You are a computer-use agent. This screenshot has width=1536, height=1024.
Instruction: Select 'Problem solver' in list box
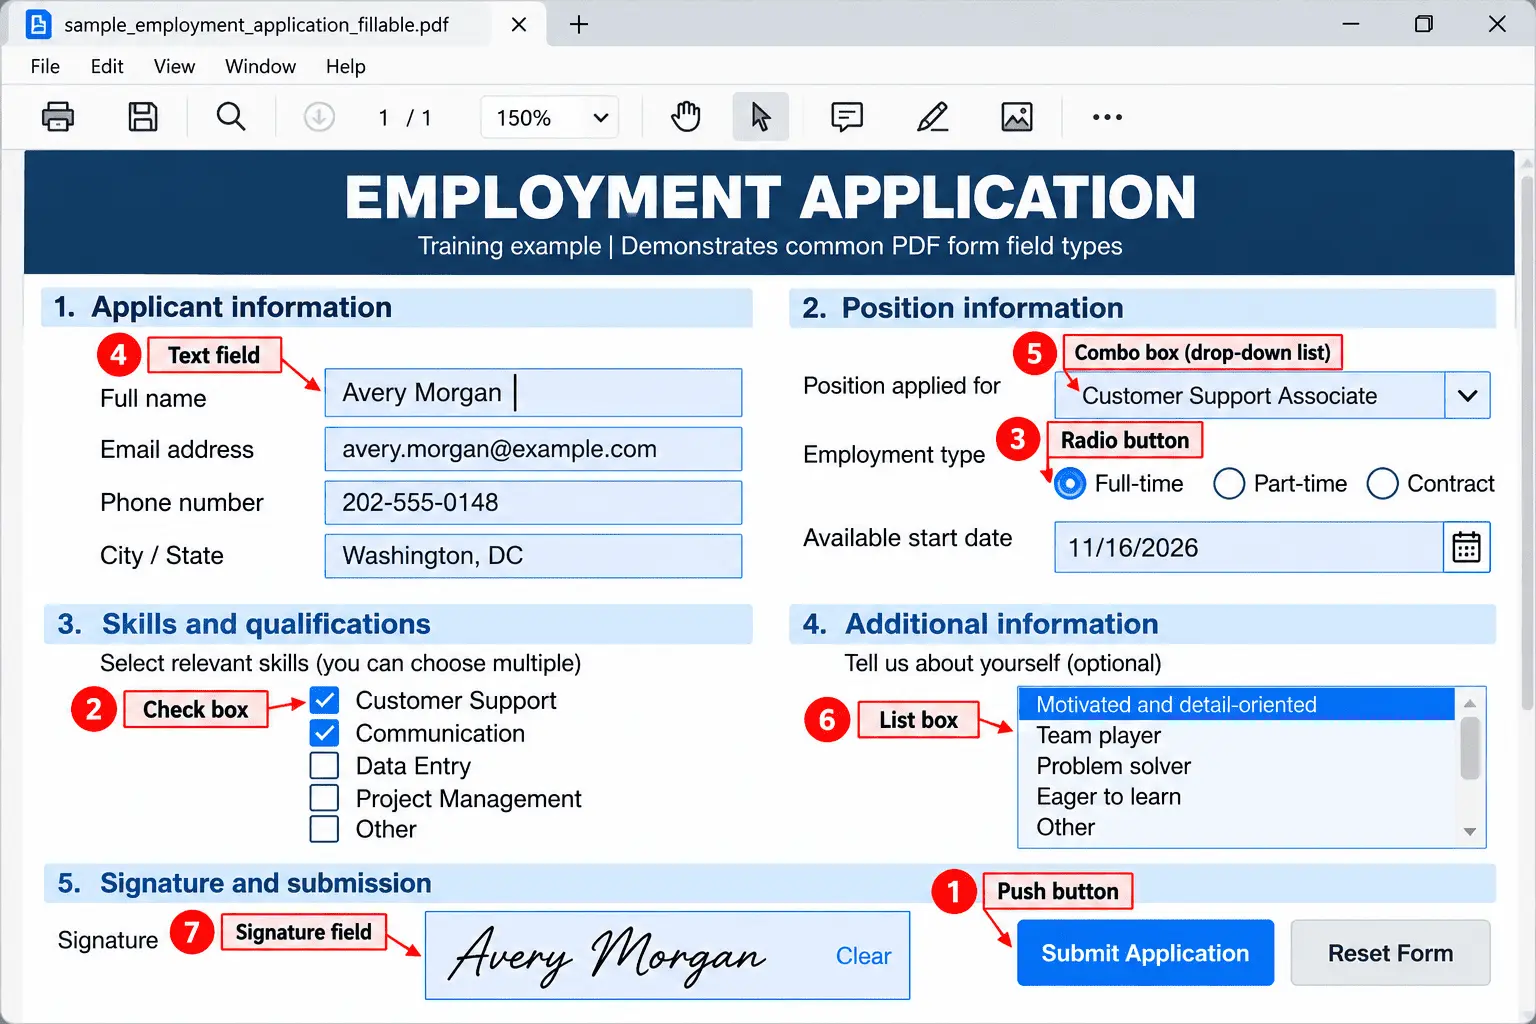(x=1236, y=766)
